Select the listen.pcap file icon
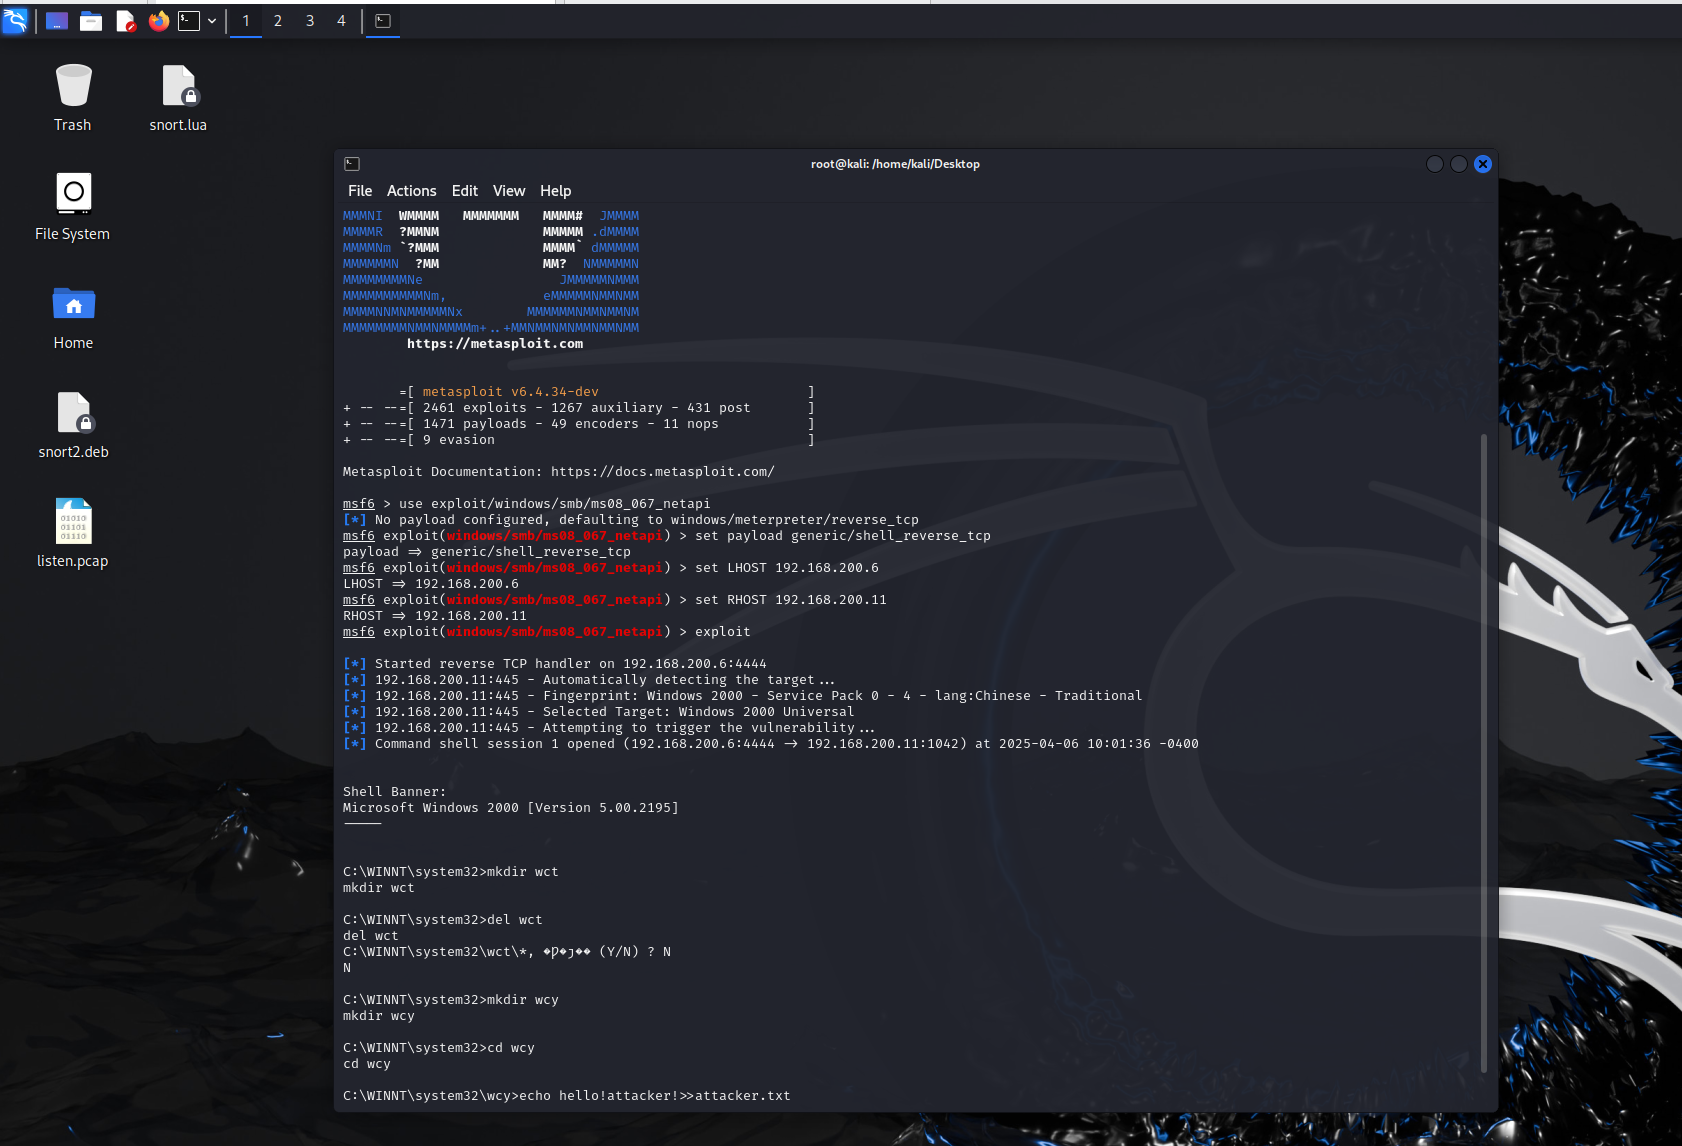Screen dimensions: 1682x1146 [x=73, y=534]
